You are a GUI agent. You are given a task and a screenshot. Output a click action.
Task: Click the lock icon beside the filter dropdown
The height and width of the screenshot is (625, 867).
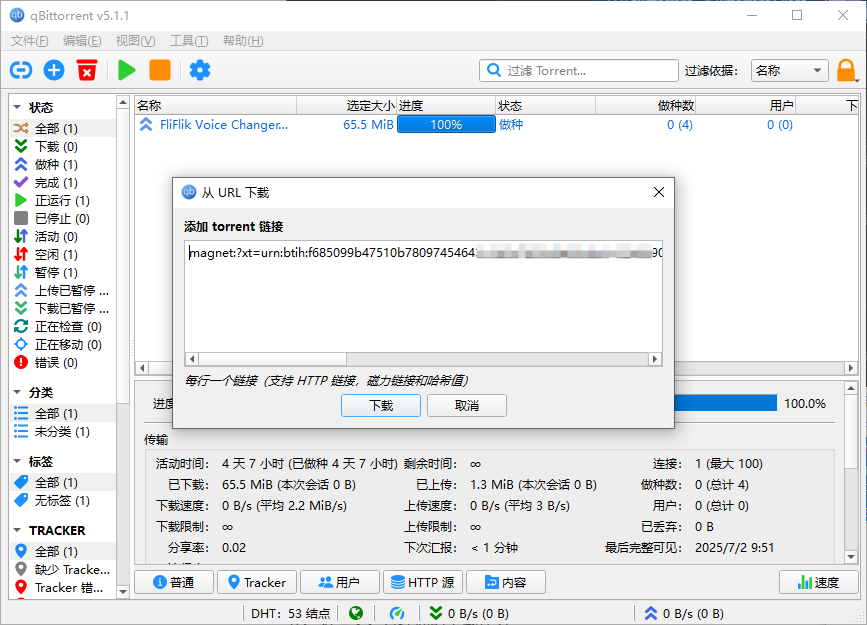[x=845, y=70]
